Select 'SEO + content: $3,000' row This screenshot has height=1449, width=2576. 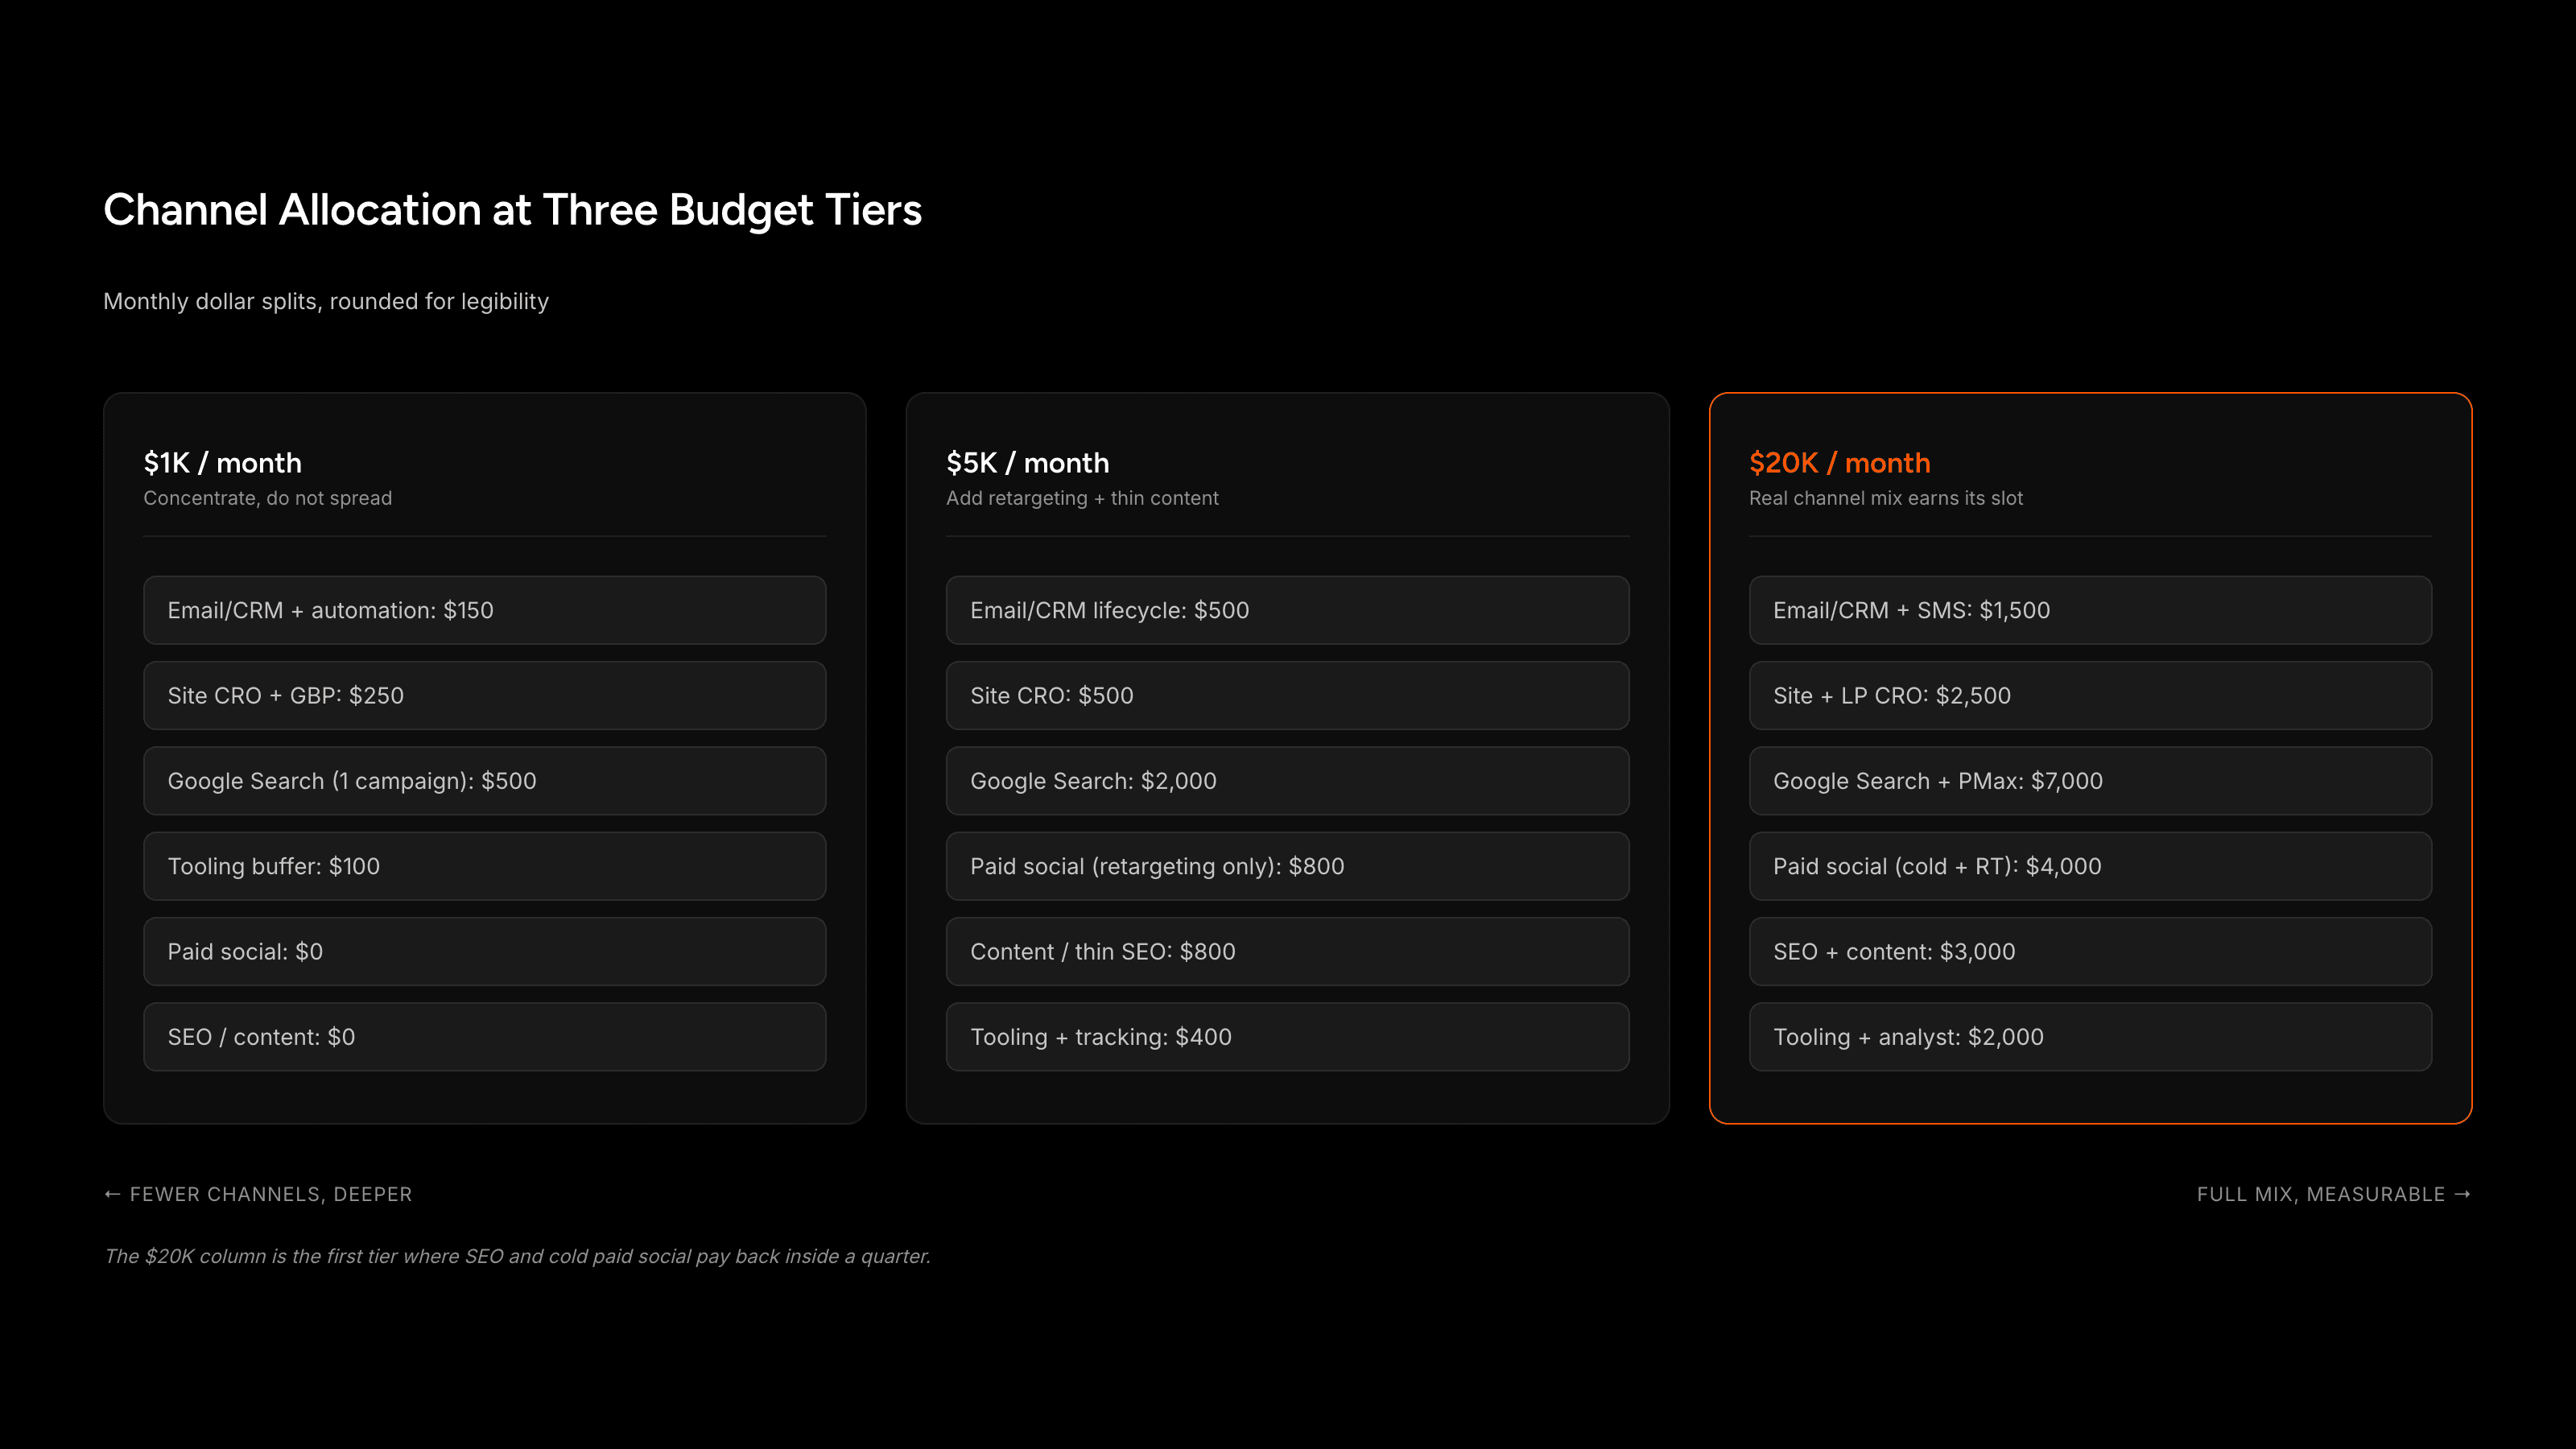[2090, 951]
